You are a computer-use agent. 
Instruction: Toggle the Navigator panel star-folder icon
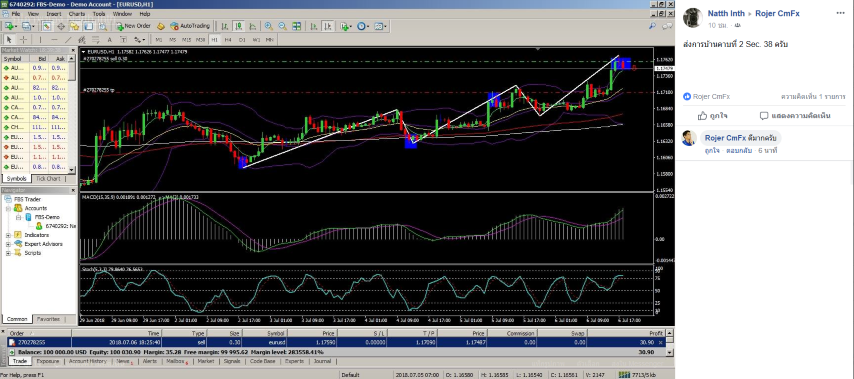tap(75, 26)
